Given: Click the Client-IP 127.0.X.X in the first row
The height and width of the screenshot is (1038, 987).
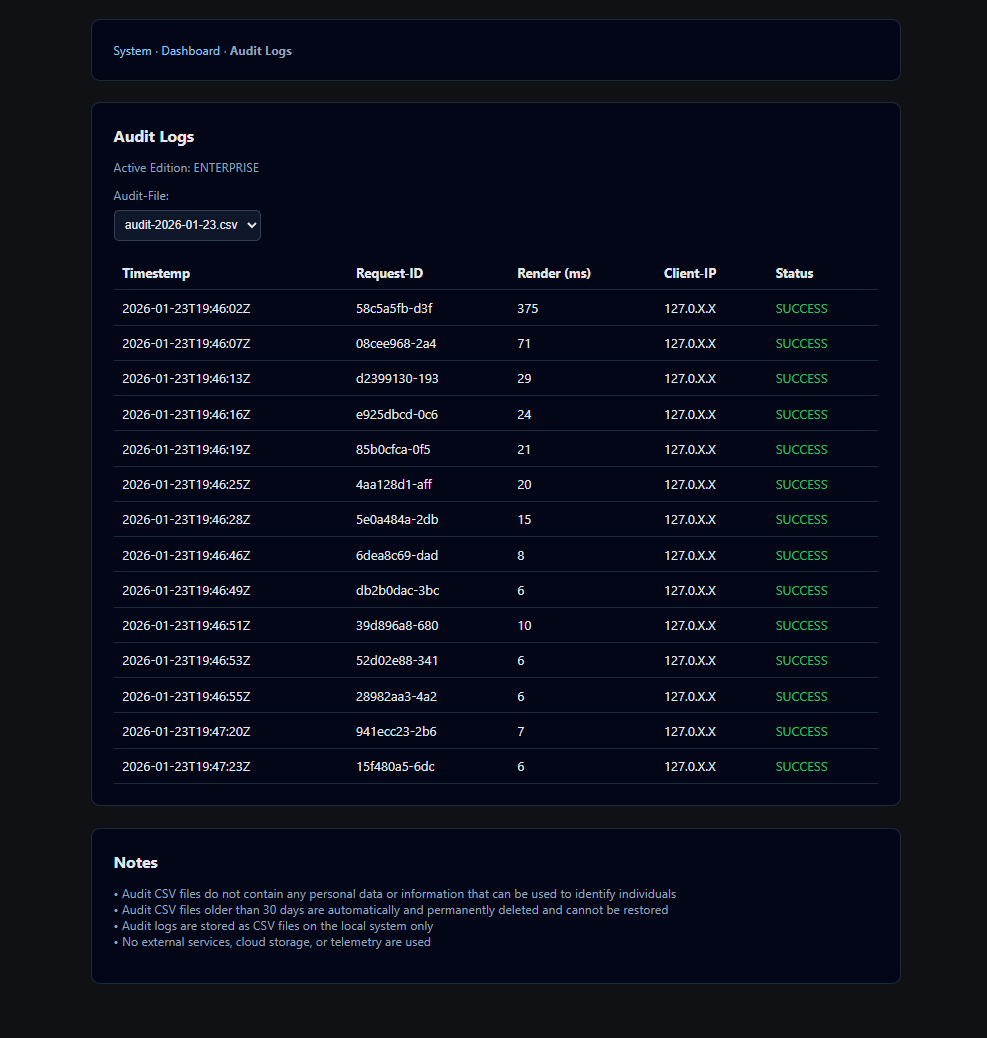Looking at the screenshot, I should tap(689, 308).
